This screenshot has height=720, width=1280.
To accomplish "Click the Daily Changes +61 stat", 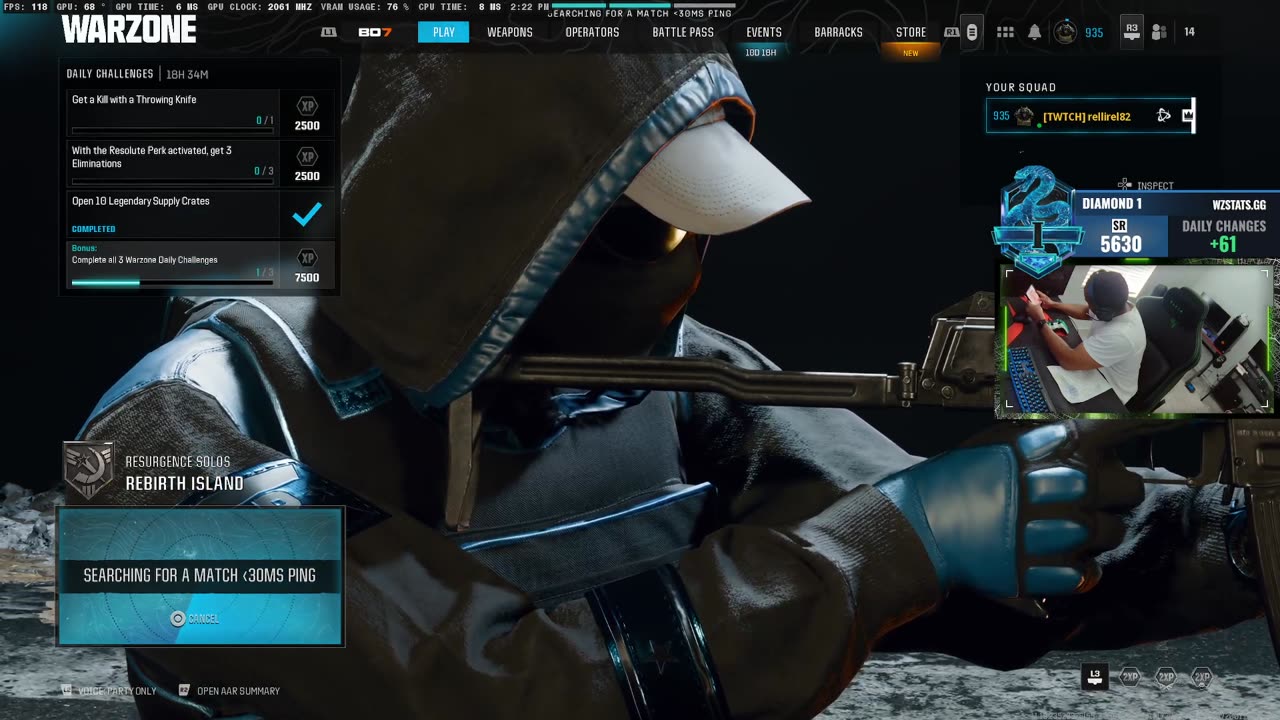I will 1224,236.
